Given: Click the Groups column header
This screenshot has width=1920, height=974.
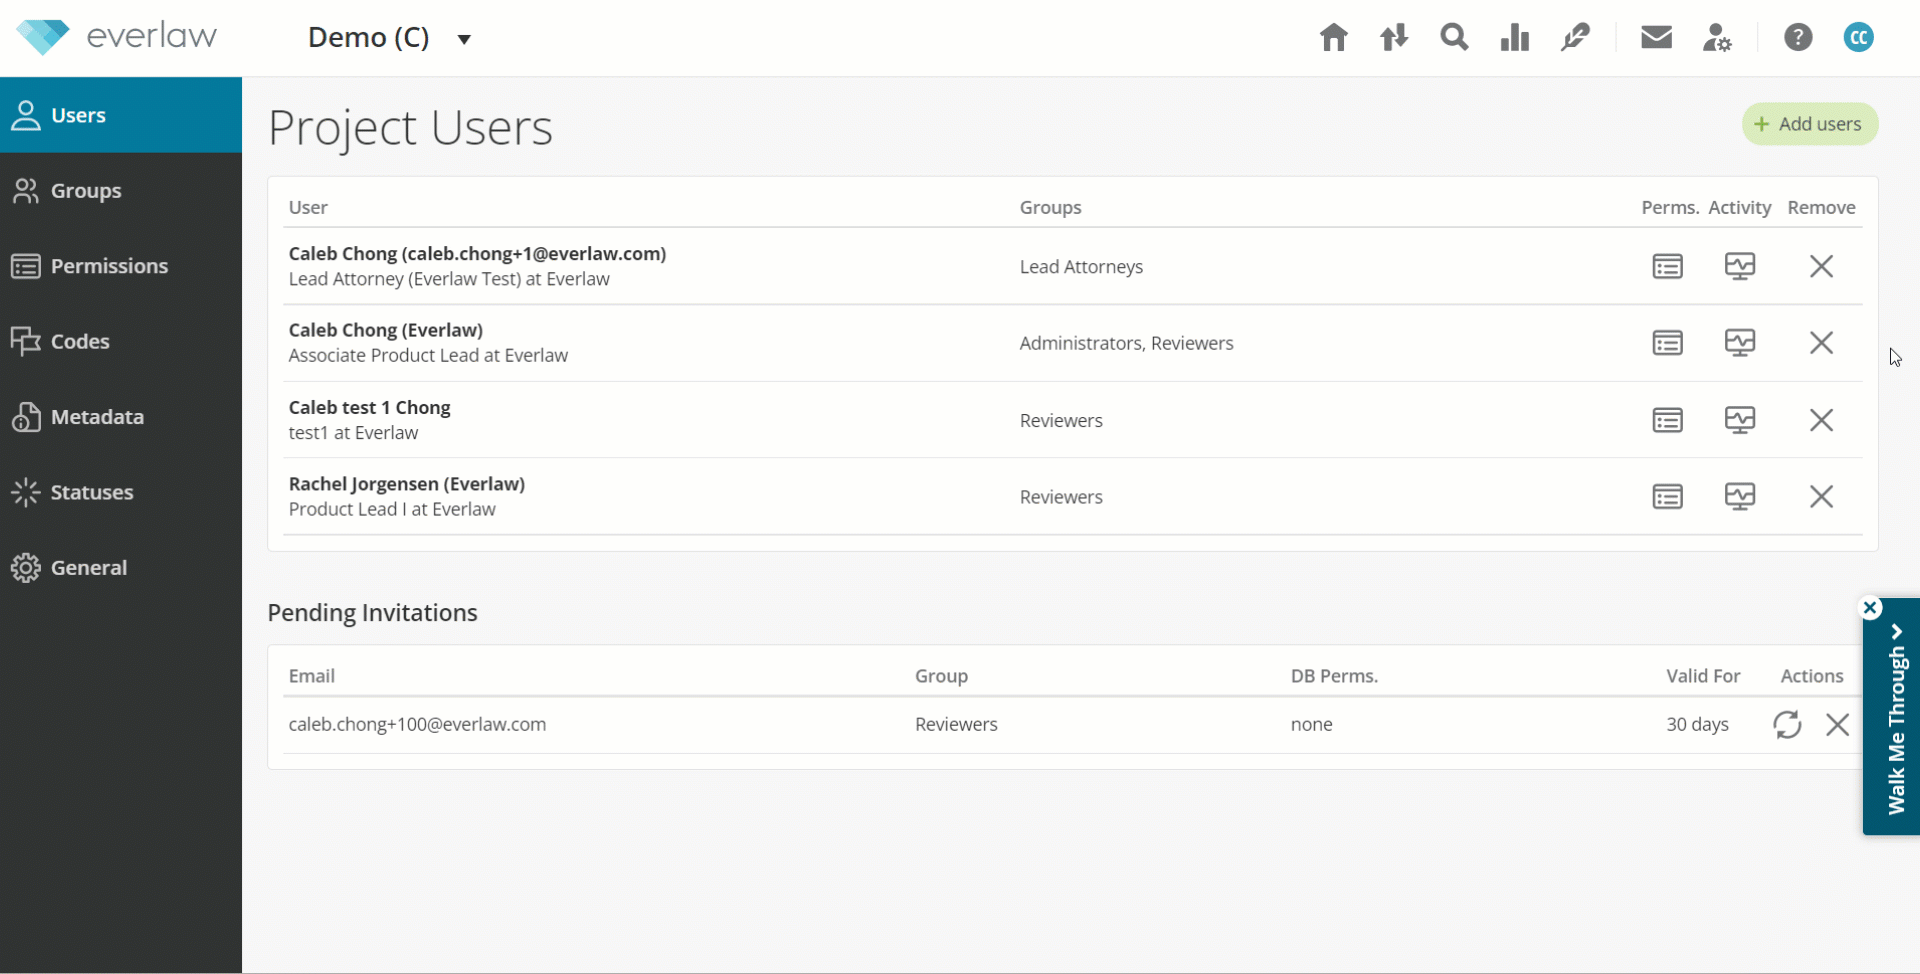Looking at the screenshot, I should coord(1050,207).
